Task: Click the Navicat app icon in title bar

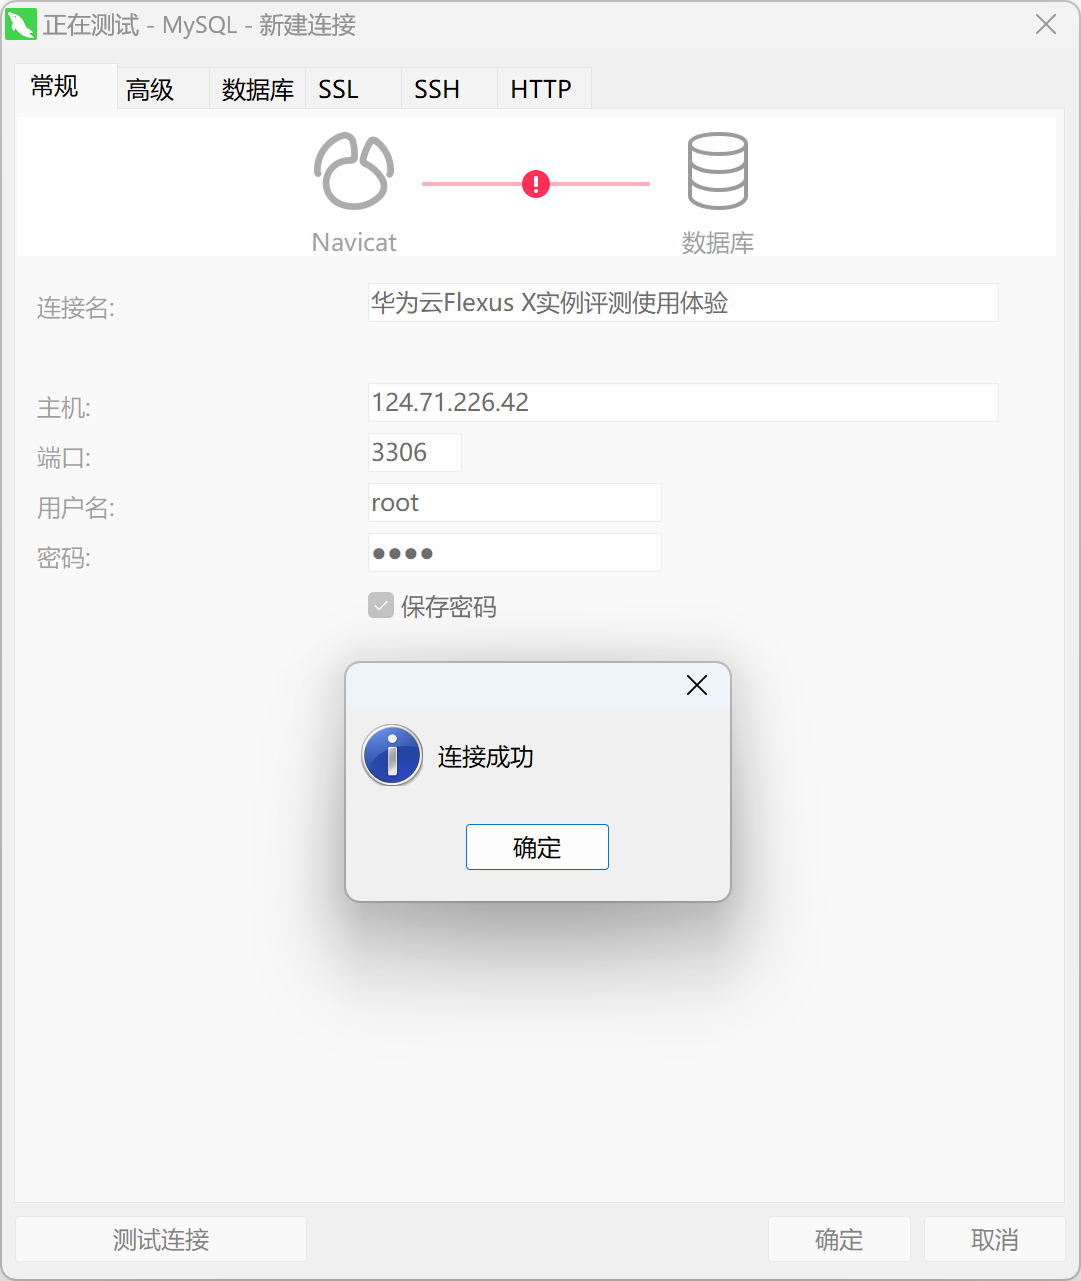Action: point(20,24)
